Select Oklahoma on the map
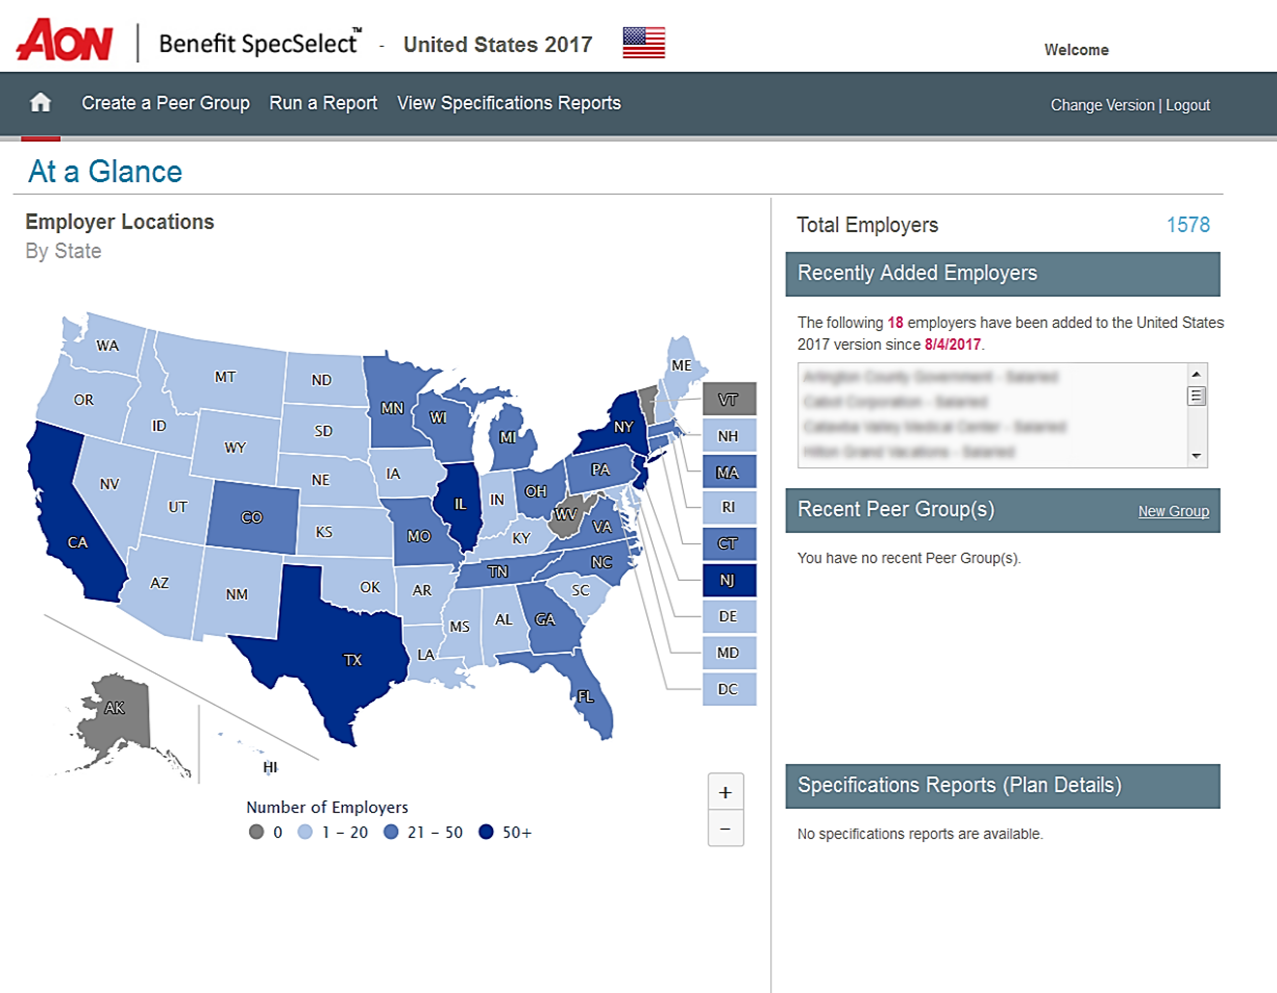The image size is (1277, 993). point(368,585)
